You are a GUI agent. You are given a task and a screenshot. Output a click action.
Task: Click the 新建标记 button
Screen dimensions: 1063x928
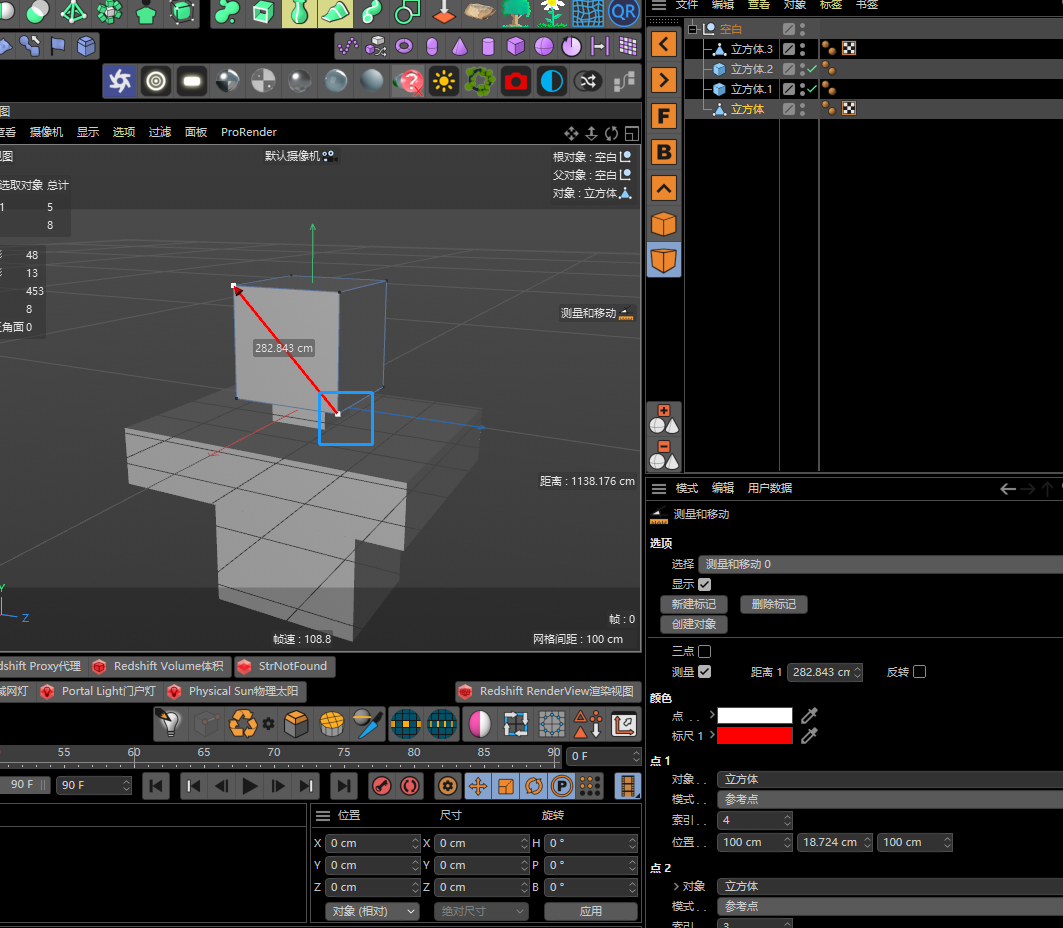(694, 604)
